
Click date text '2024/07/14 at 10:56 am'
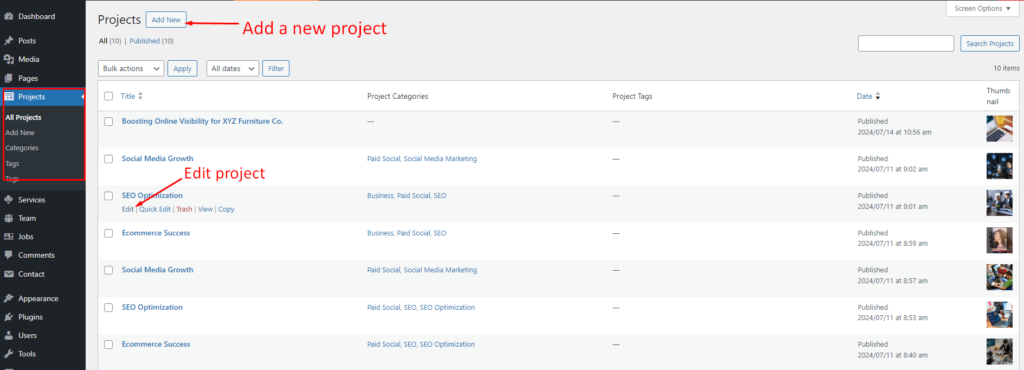click(894, 132)
